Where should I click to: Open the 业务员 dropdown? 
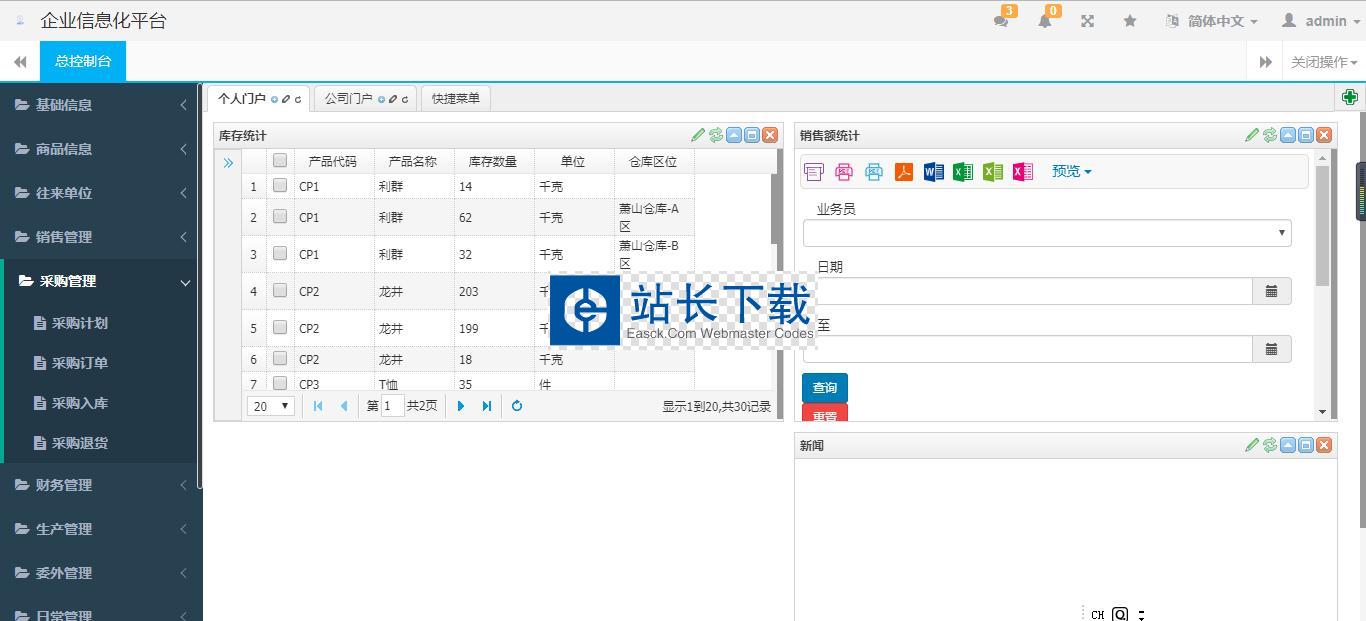click(1046, 233)
